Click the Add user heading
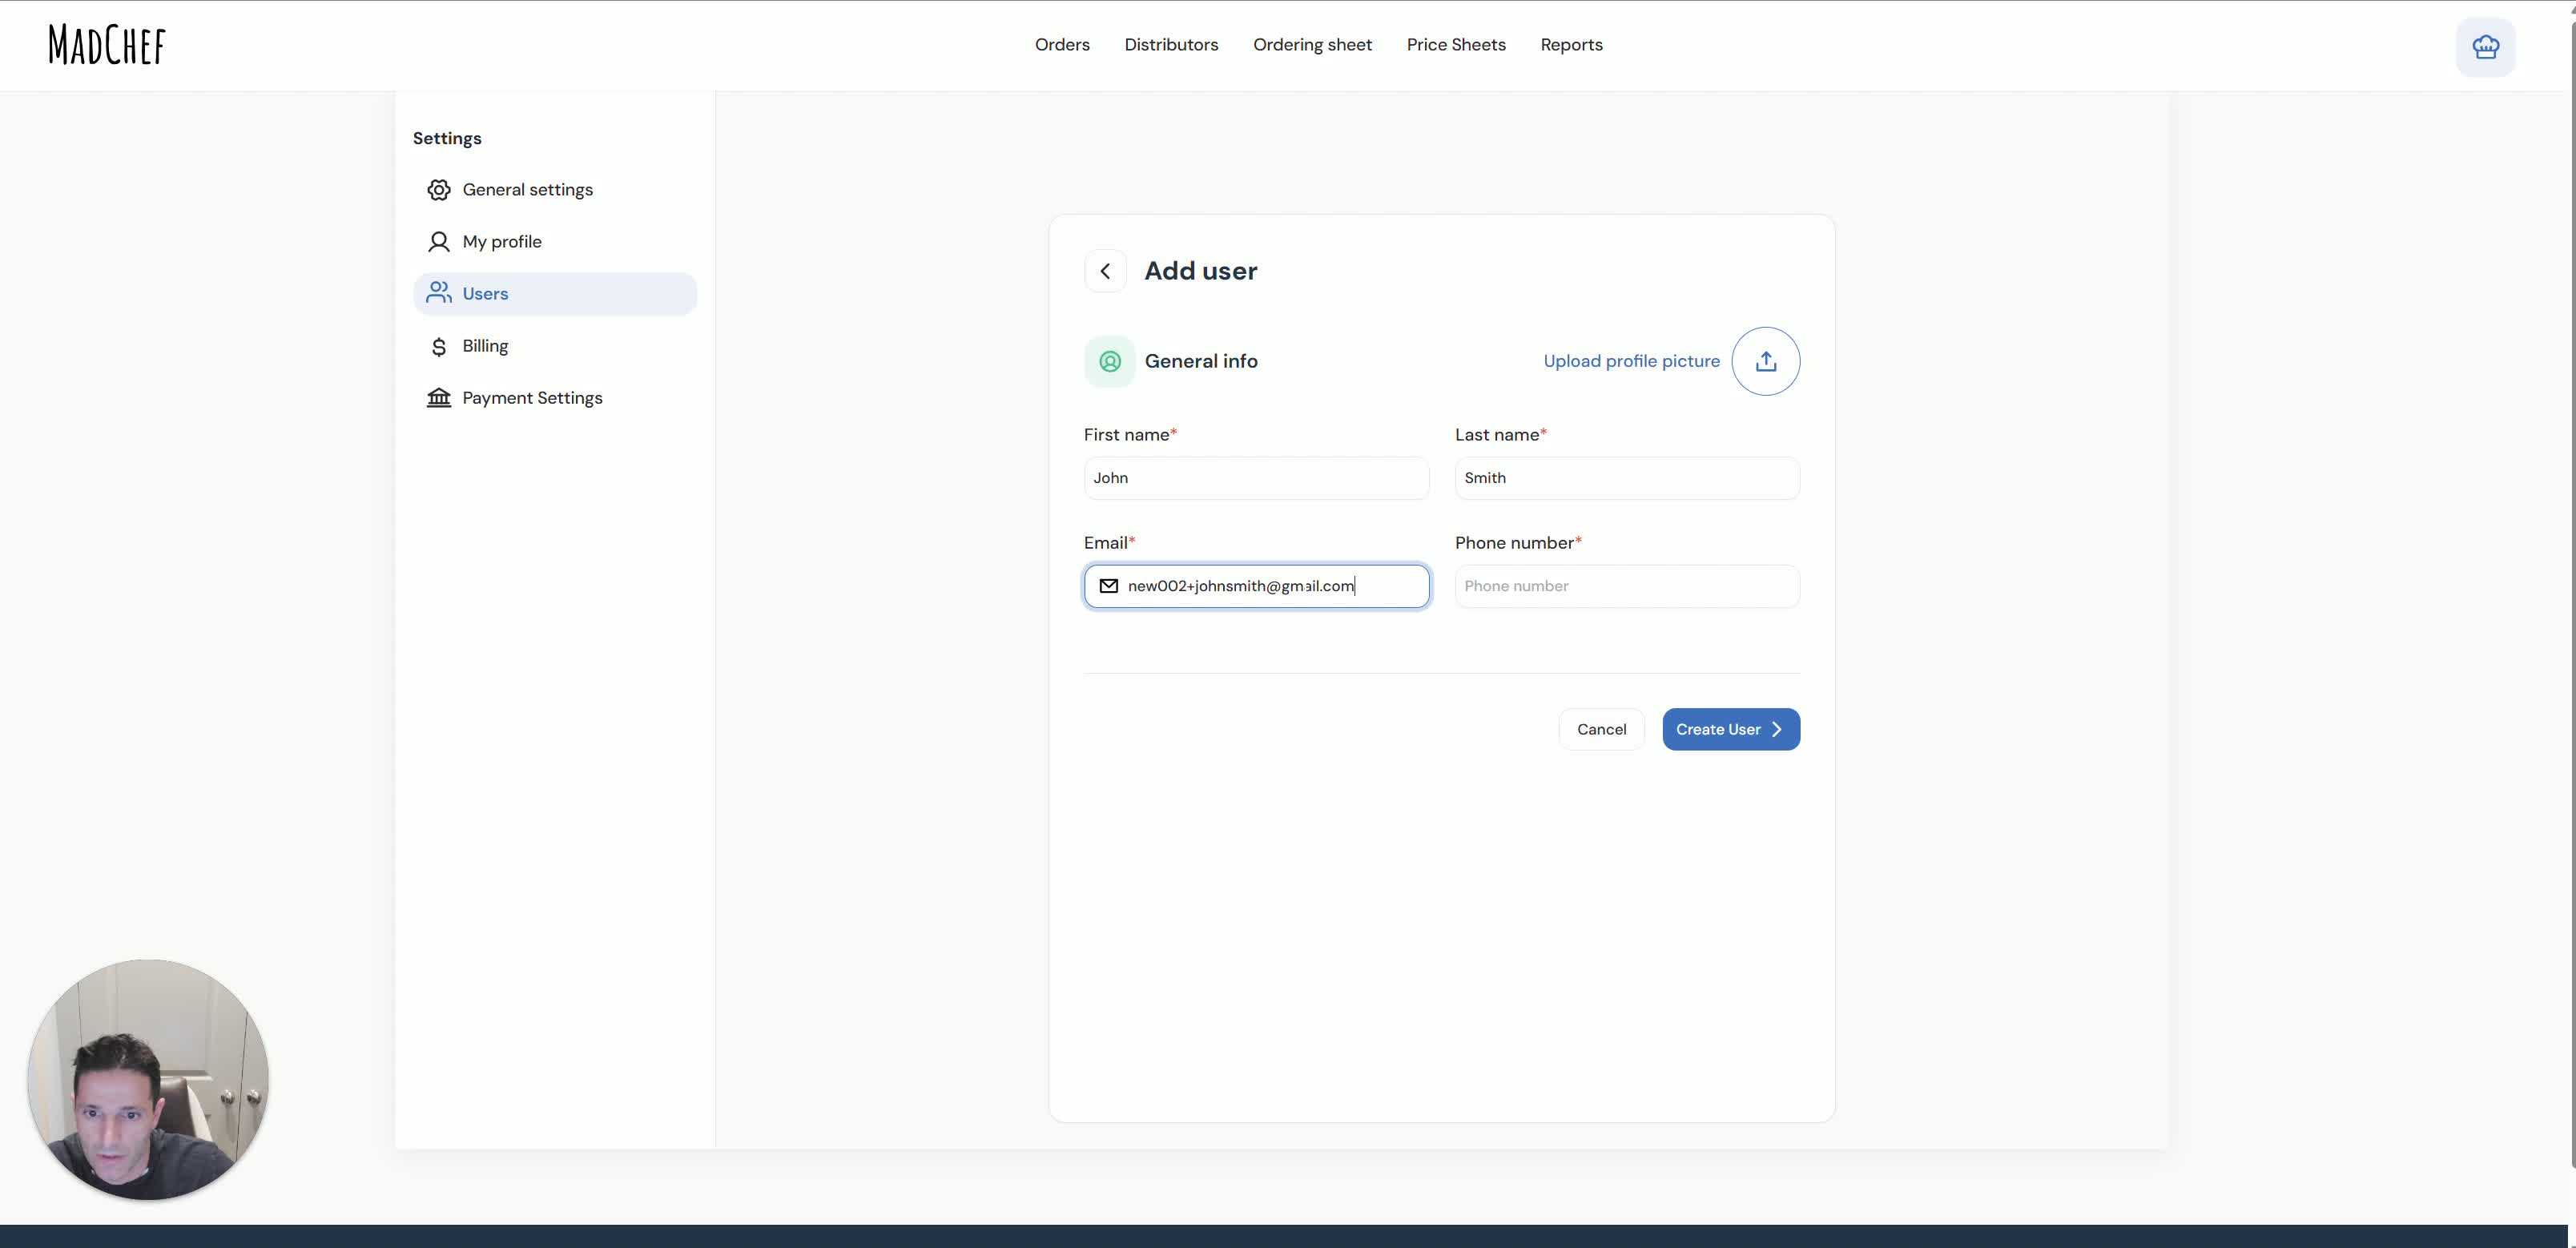The image size is (2576, 1248). coord(1200,271)
